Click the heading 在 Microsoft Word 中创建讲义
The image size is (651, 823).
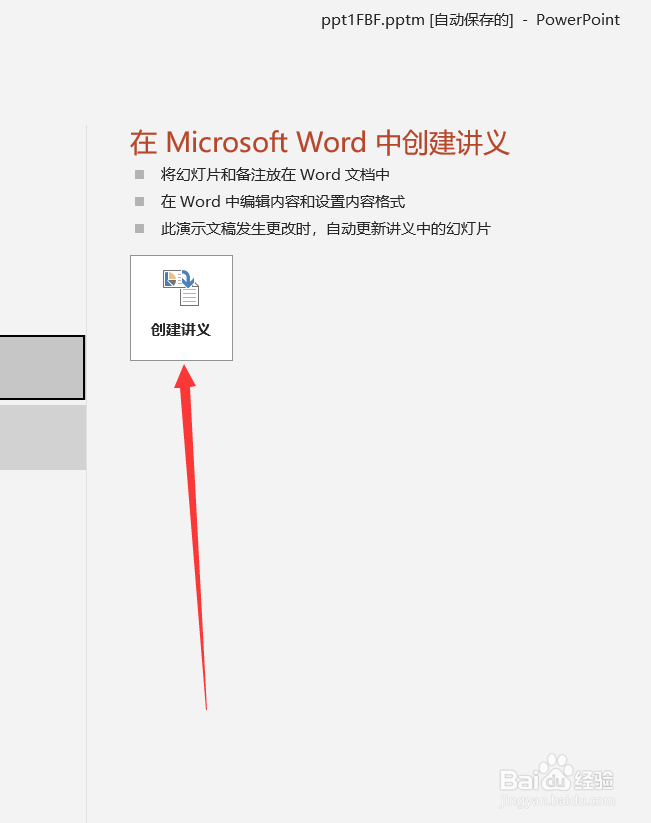319,142
